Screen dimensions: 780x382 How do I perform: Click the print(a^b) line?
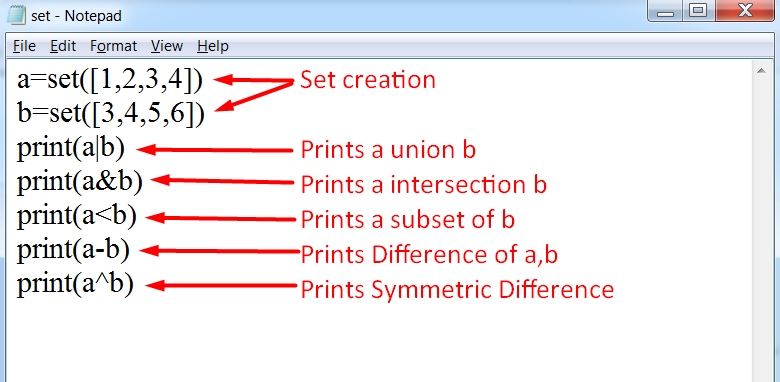[x=76, y=285]
